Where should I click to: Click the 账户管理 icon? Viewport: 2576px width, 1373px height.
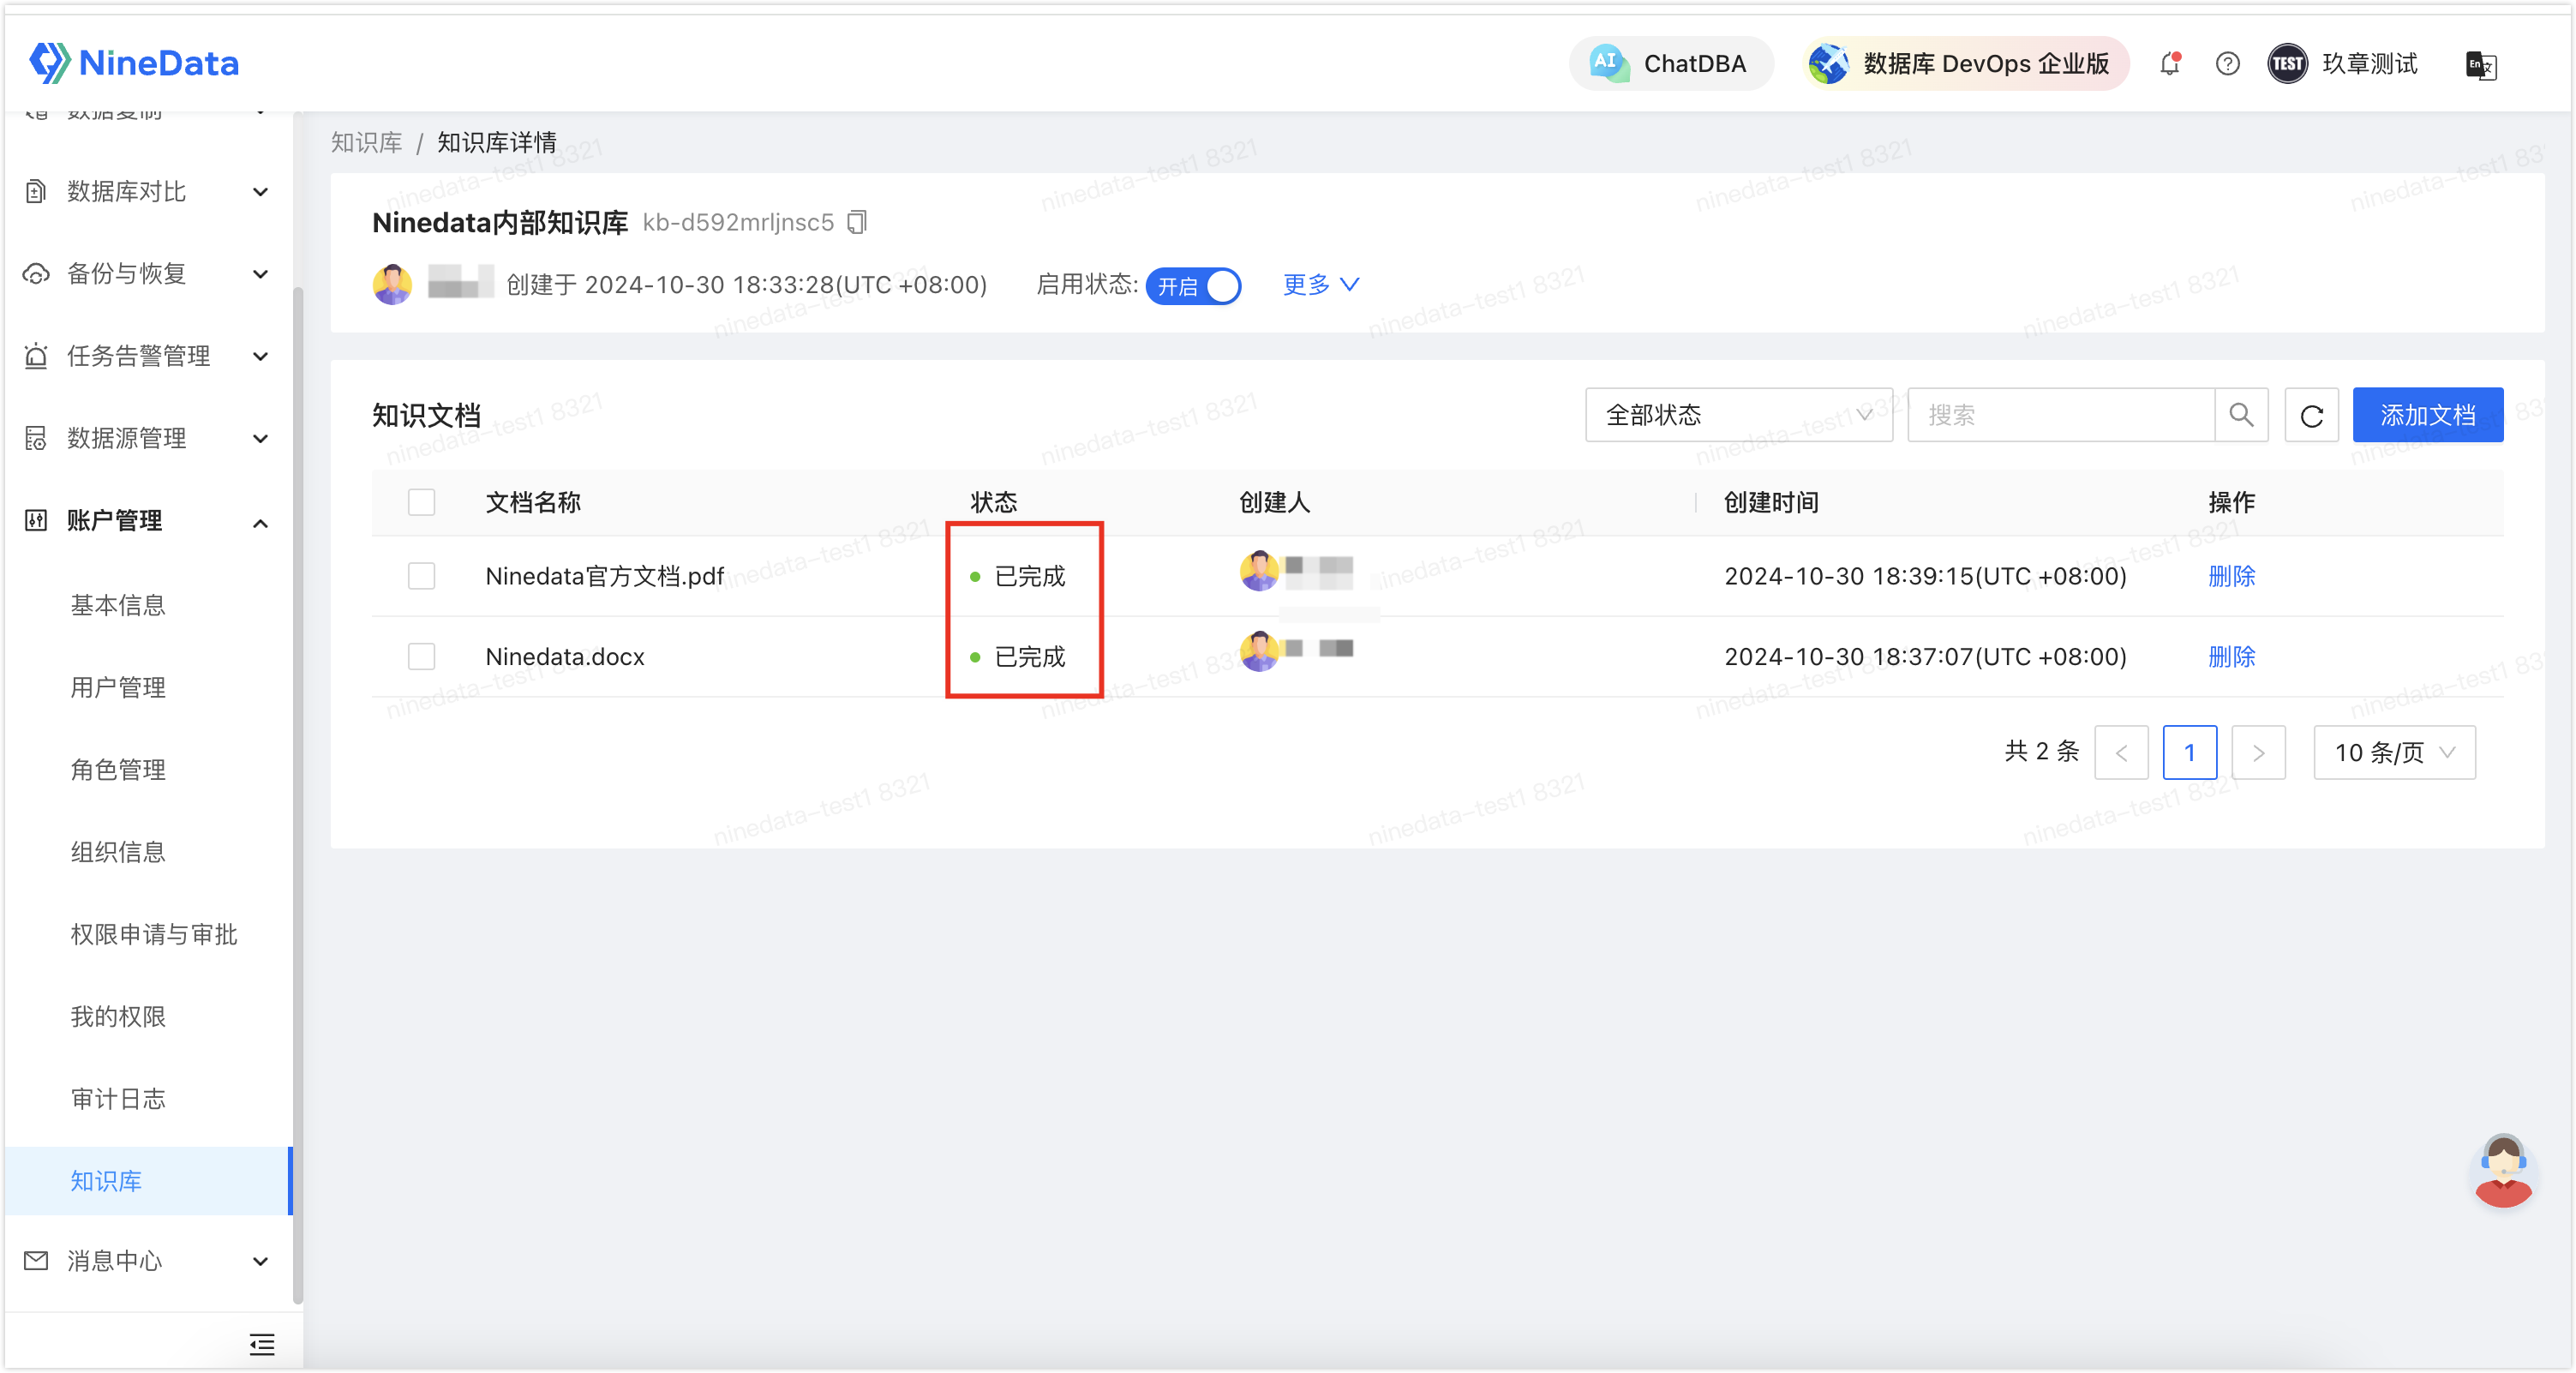pyautogui.click(x=36, y=520)
